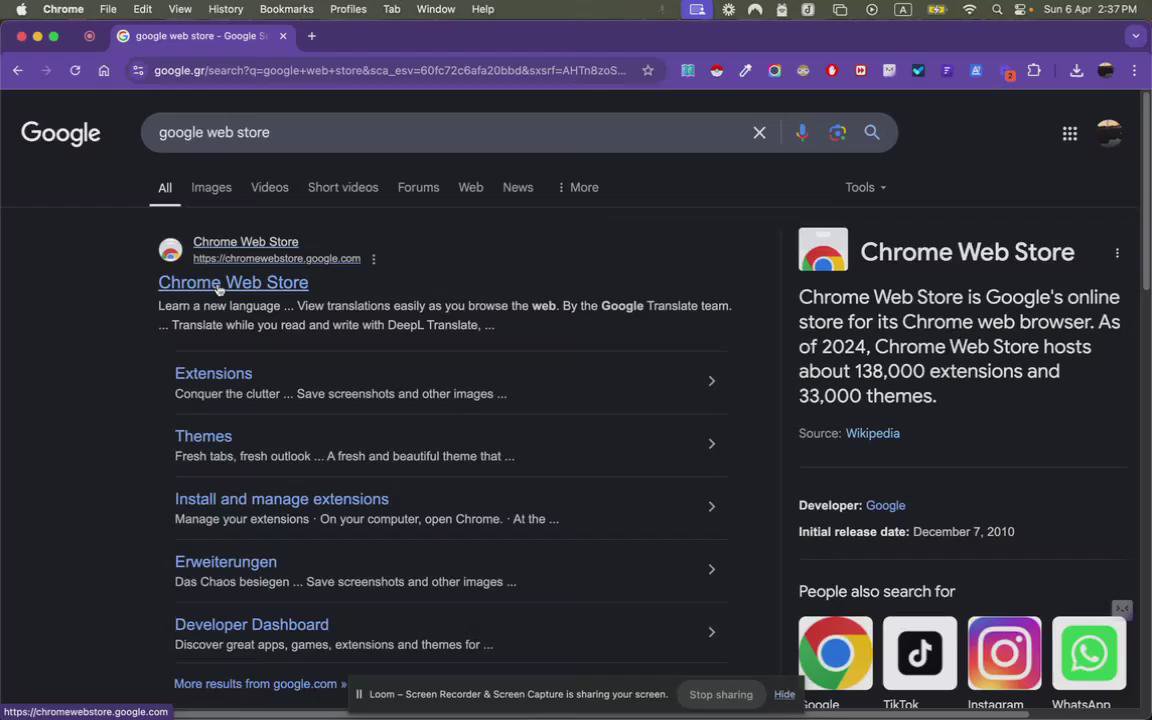Image resolution: width=1152 pixels, height=720 pixels.
Task: Open the Chrome downloads icon
Action: click(1076, 71)
